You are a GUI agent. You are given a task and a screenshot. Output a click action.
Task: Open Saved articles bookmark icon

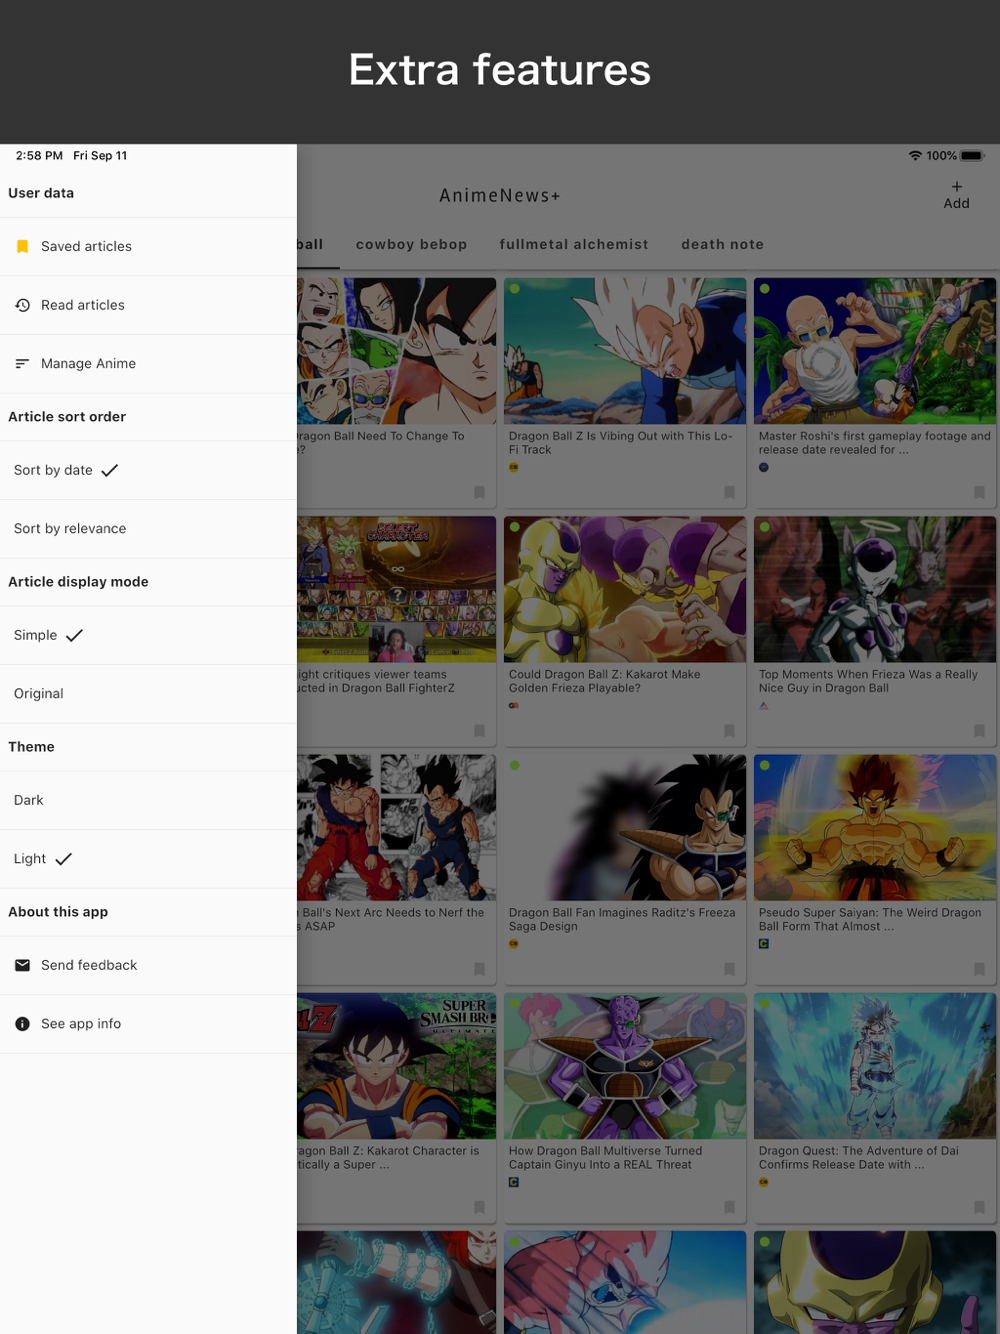pos(22,246)
